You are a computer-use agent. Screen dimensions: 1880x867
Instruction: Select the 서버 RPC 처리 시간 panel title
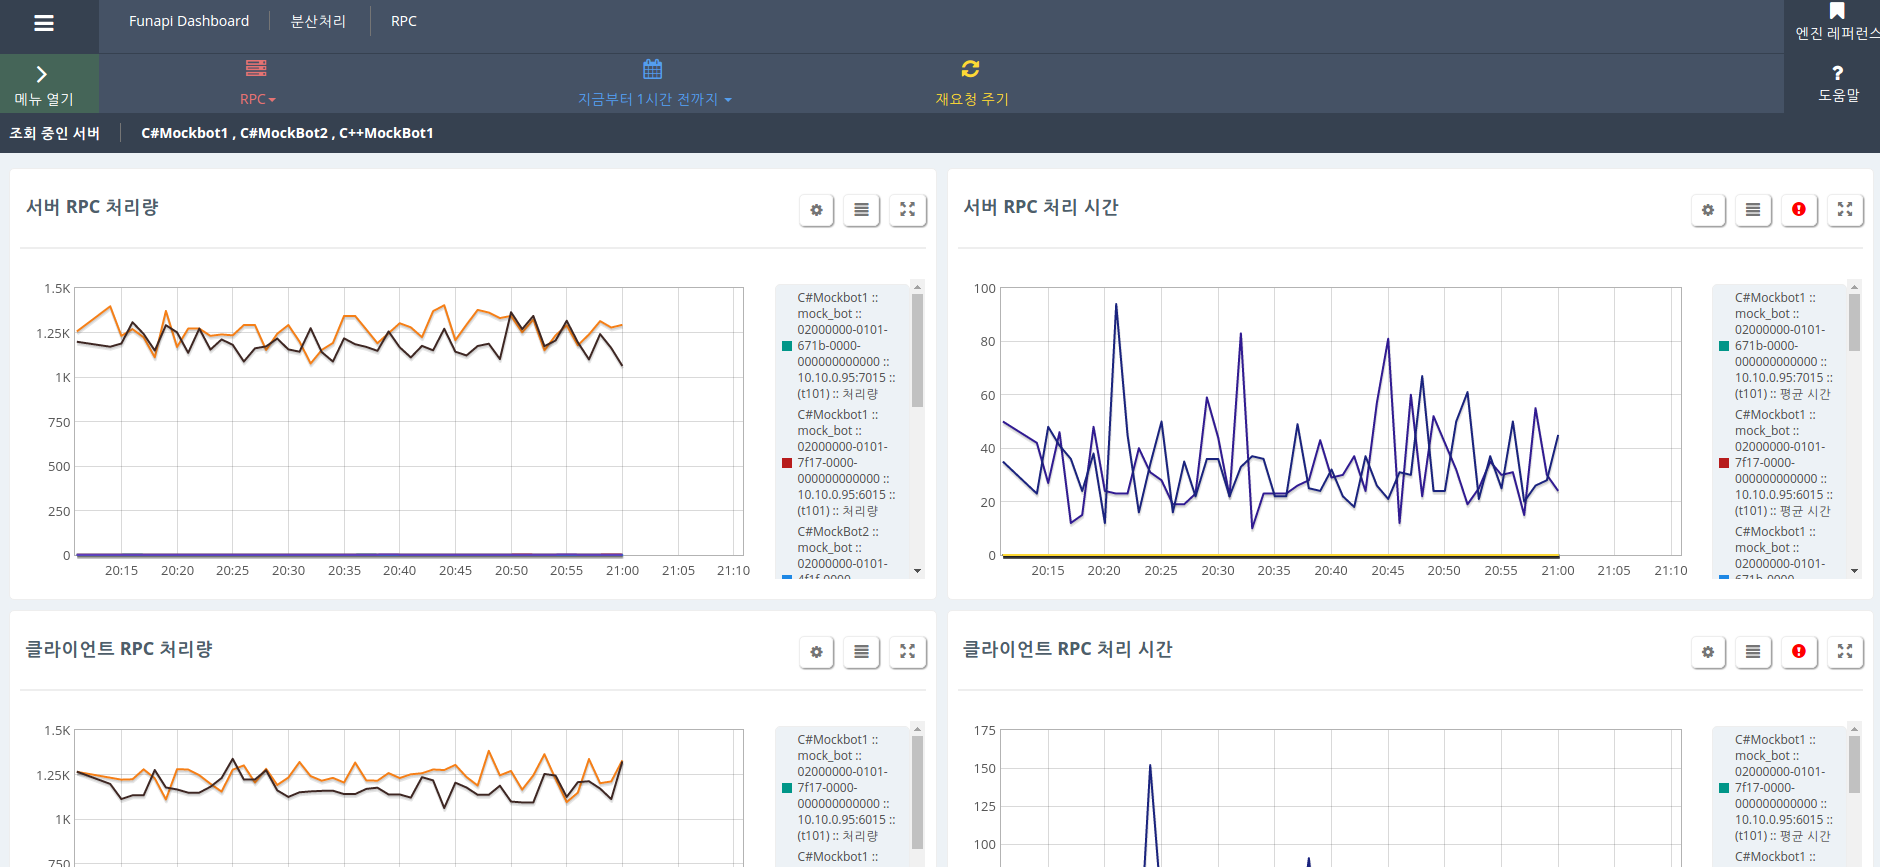pos(1040,207)
